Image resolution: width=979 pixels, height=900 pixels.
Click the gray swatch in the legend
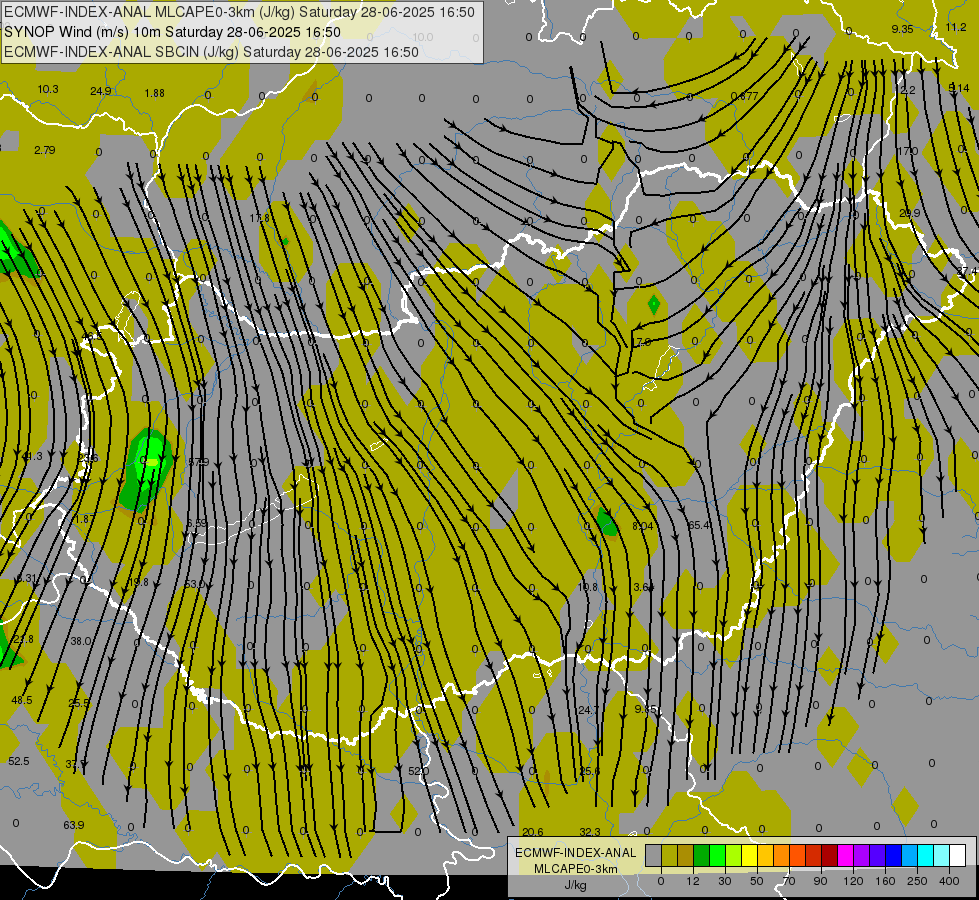[x=653, y=856]
